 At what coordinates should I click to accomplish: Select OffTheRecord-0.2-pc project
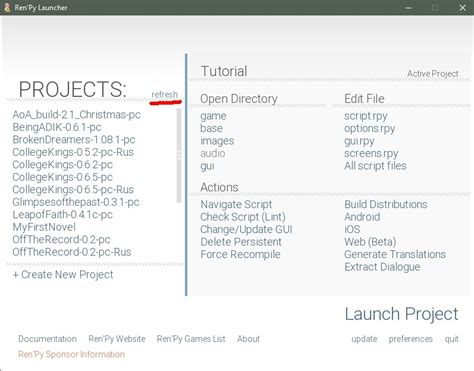pyautogui.click(x=61, y=240)
